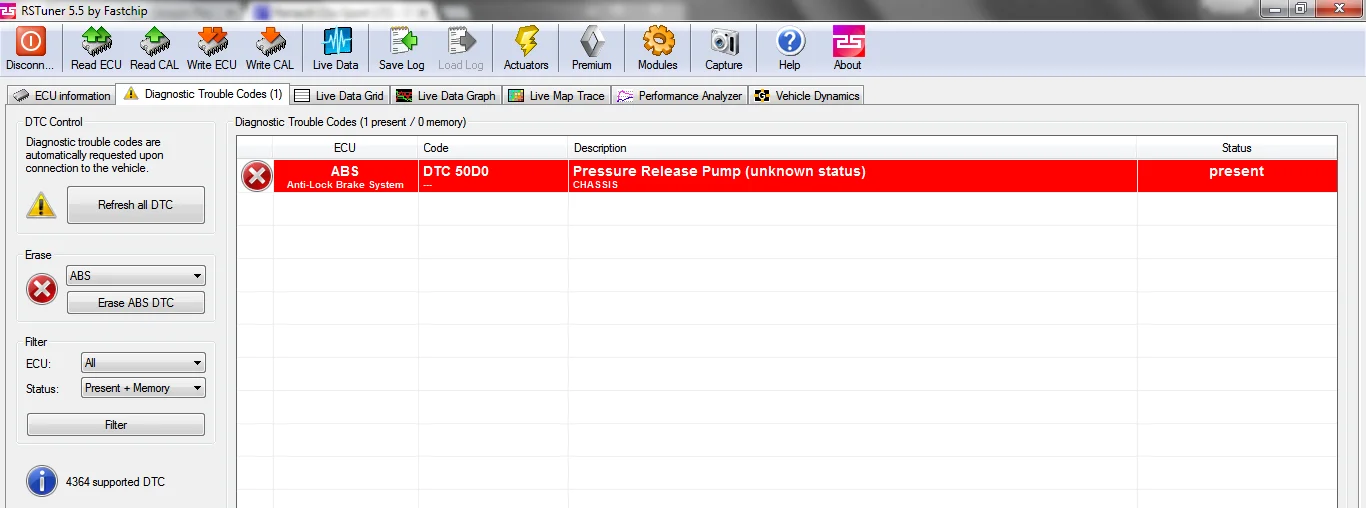Open the Premium Renault logo icon

(592, 41)
